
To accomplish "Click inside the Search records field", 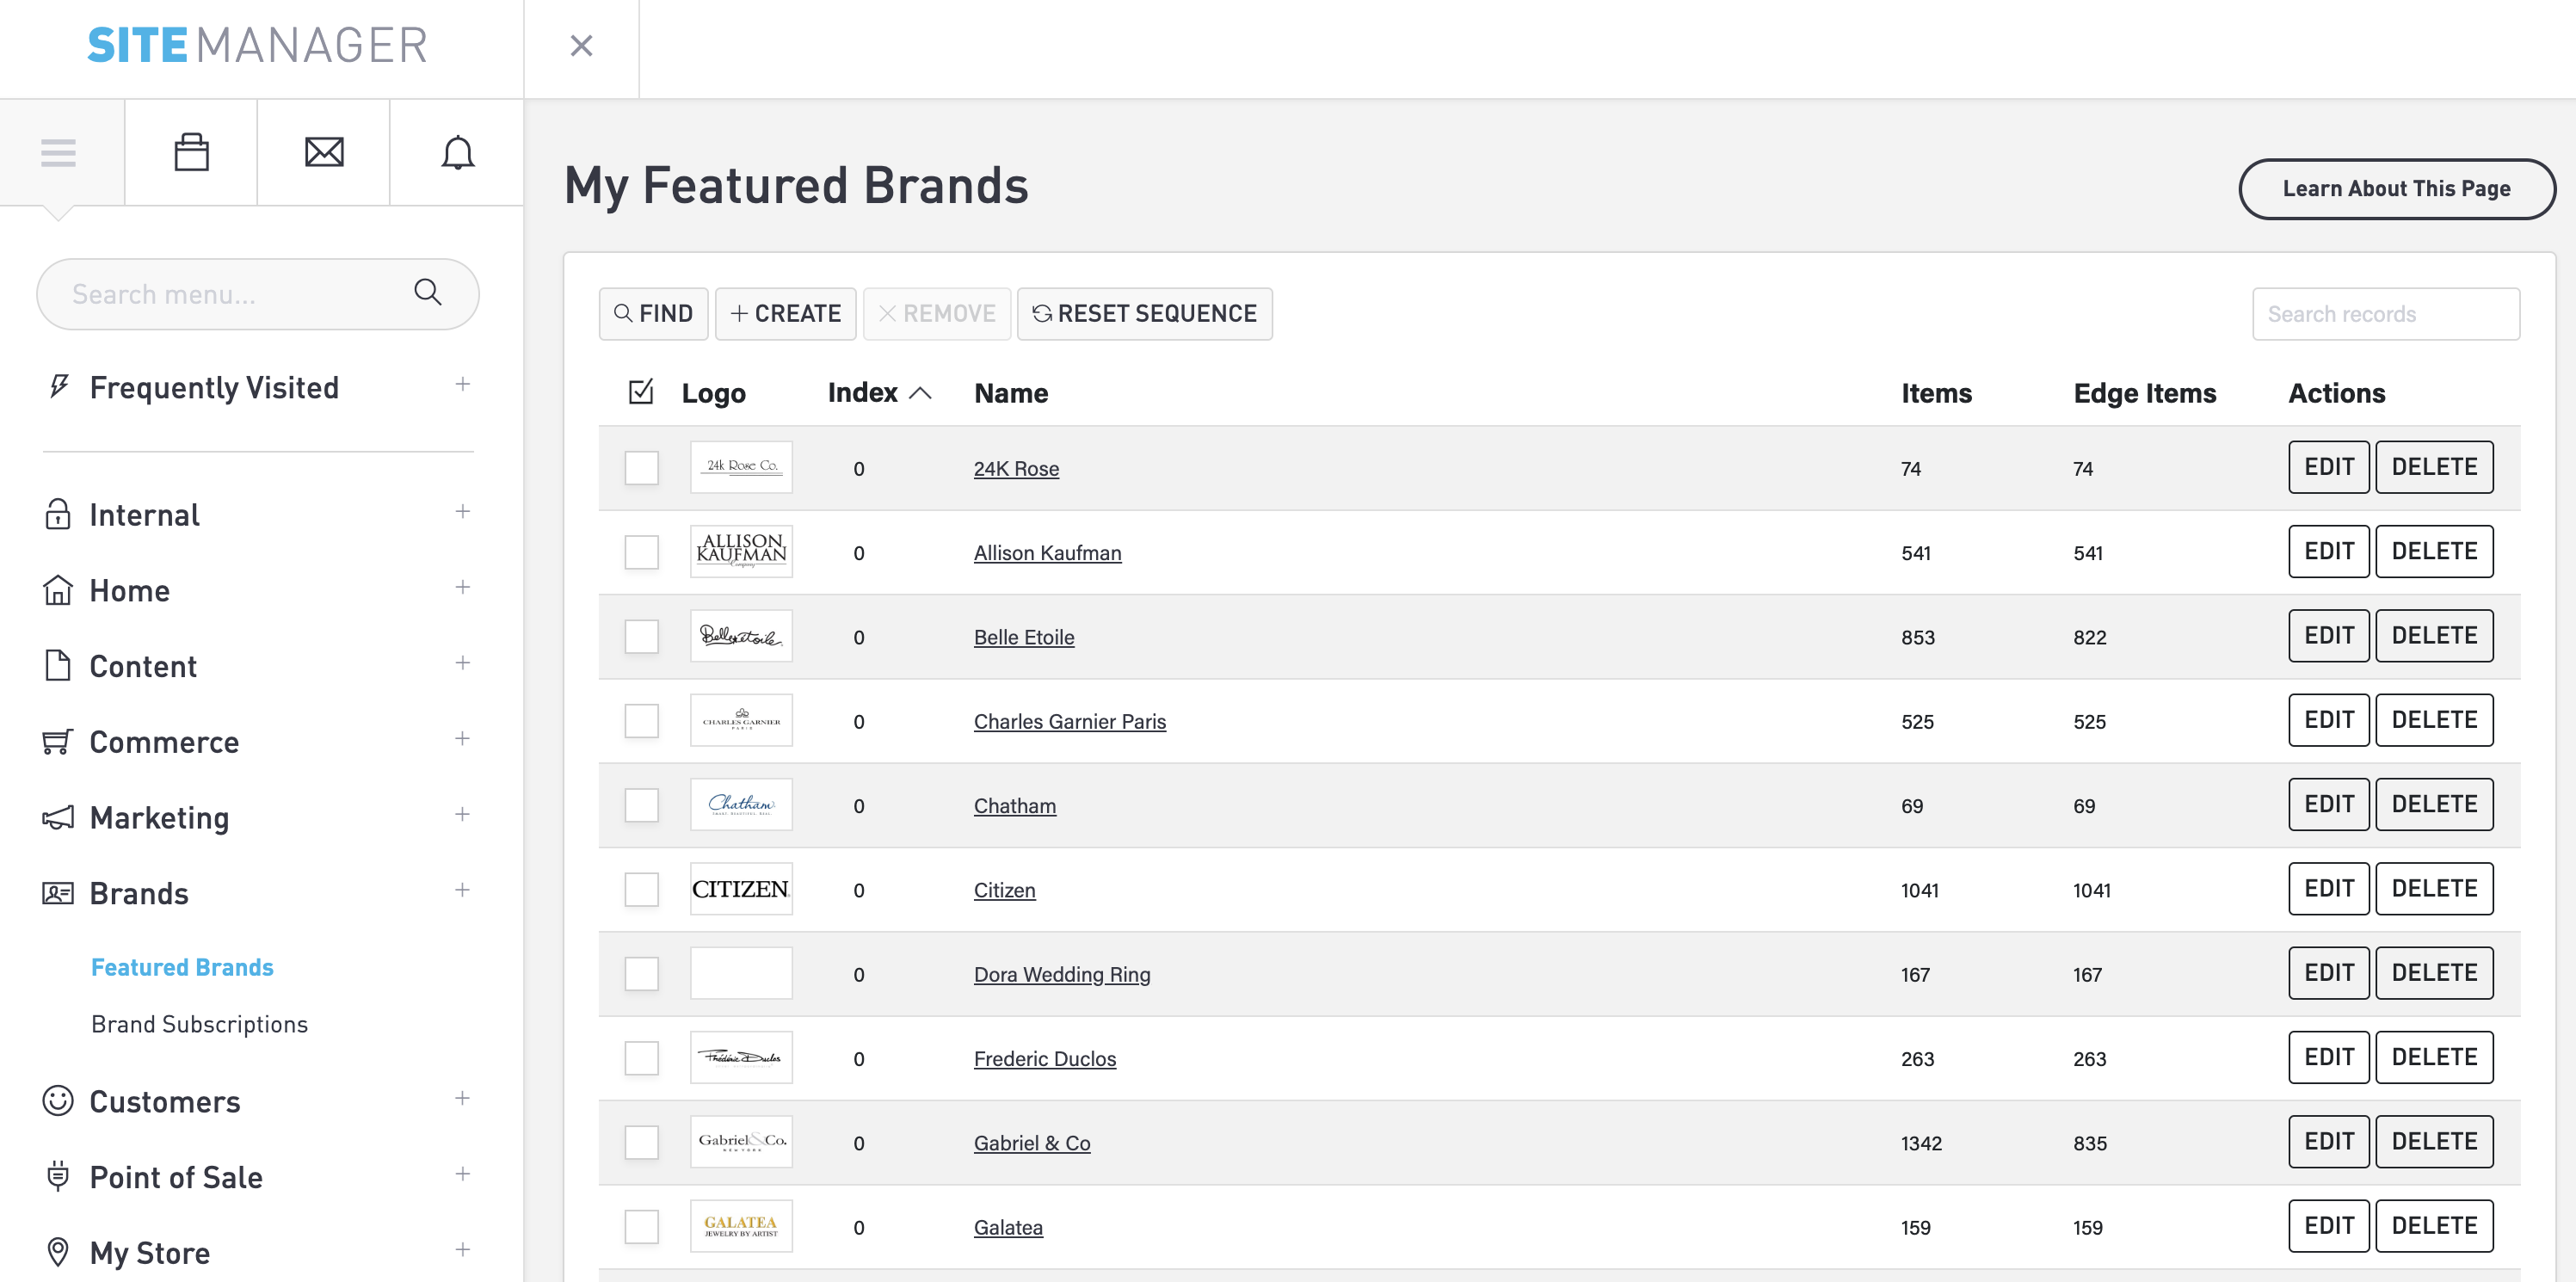I will tap(2386, 313).
